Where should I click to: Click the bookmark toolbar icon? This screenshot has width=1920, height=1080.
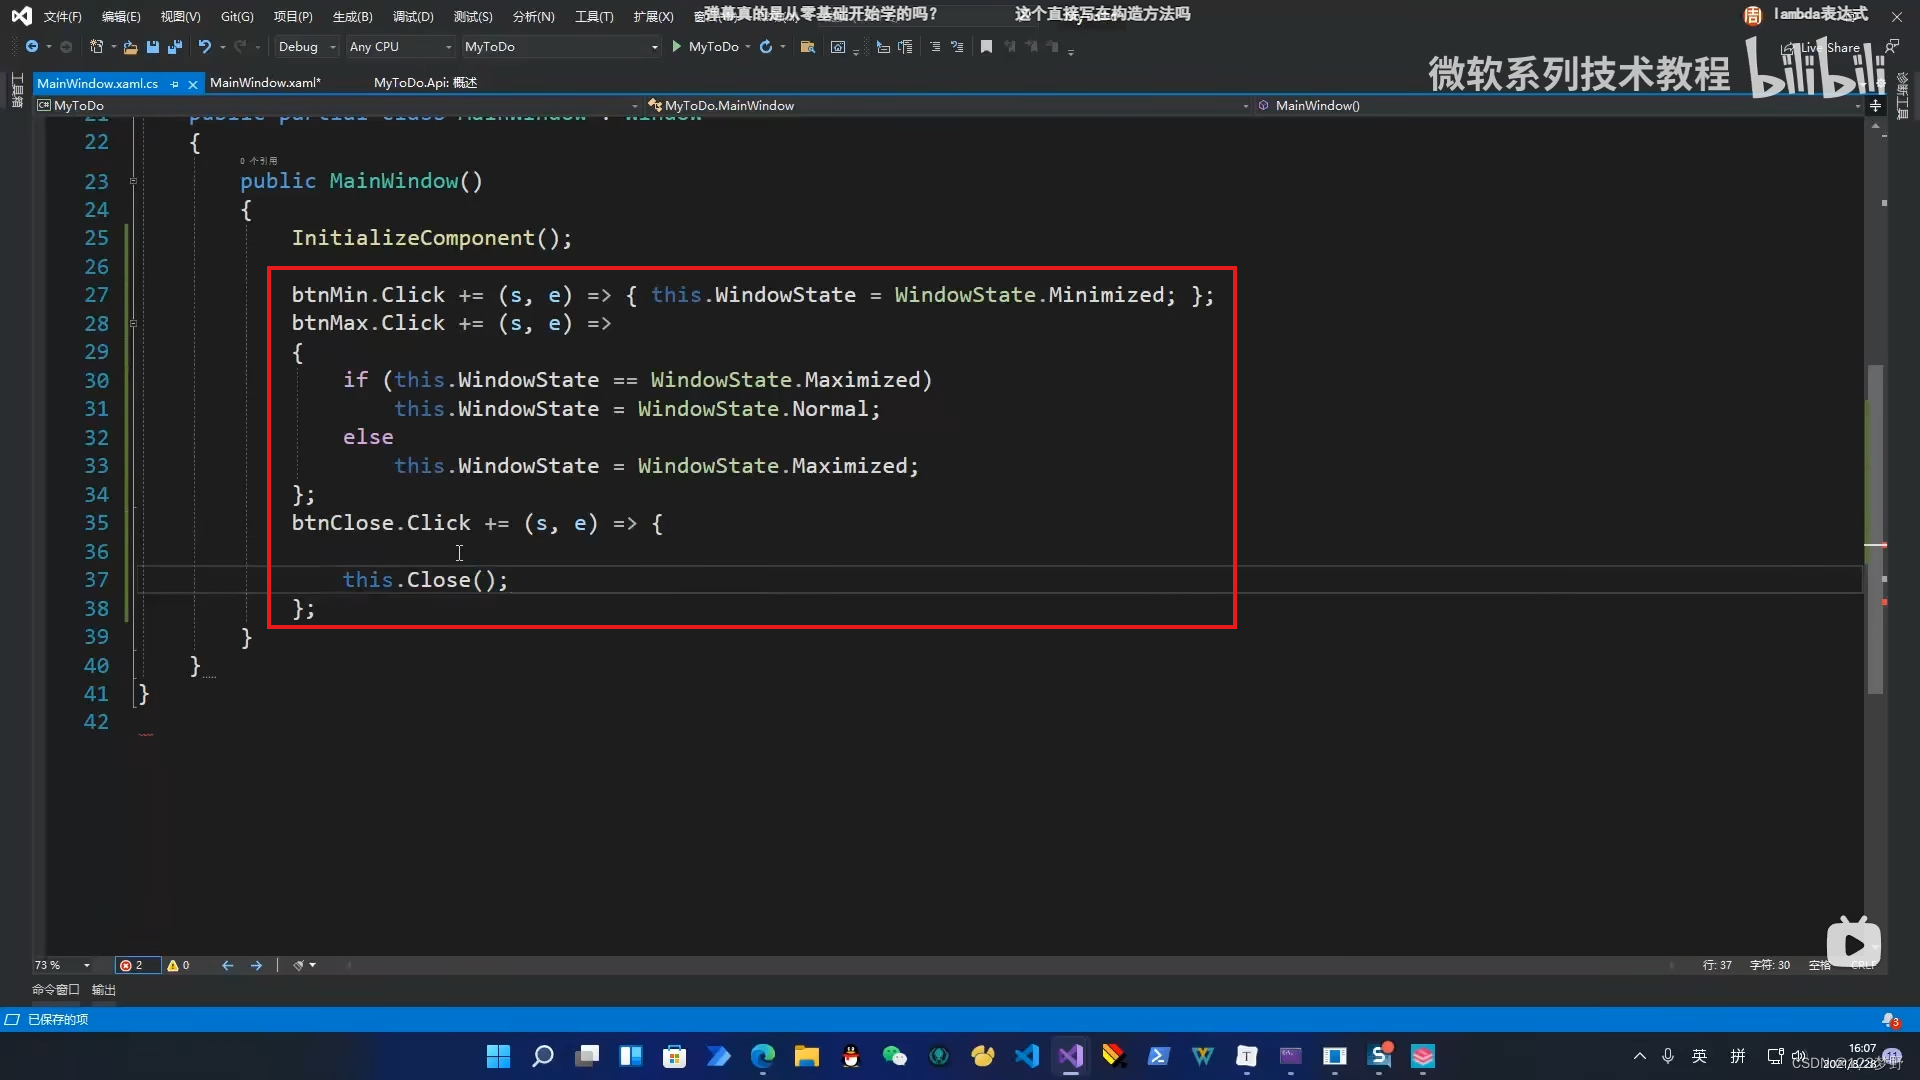(986, 47)
